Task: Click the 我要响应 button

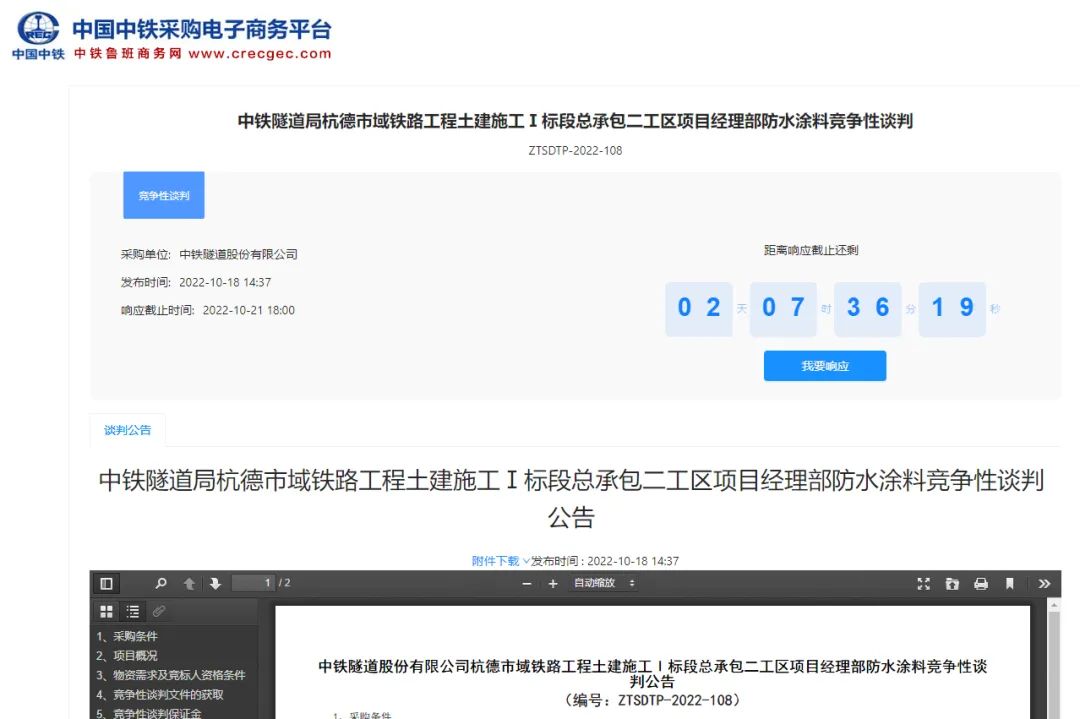Action: 824,366
